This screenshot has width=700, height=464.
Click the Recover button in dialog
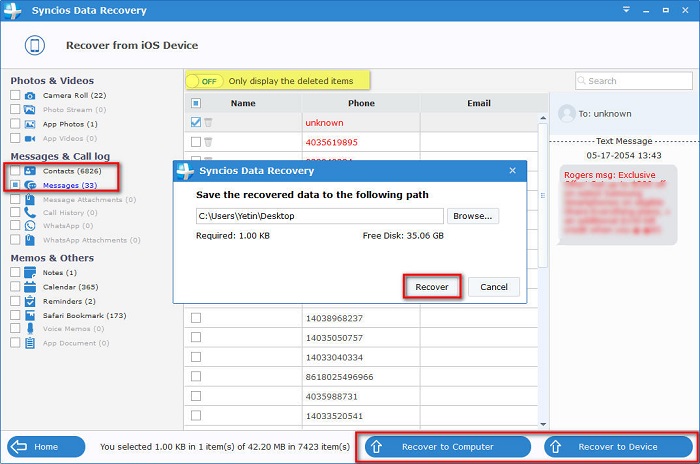432,287
